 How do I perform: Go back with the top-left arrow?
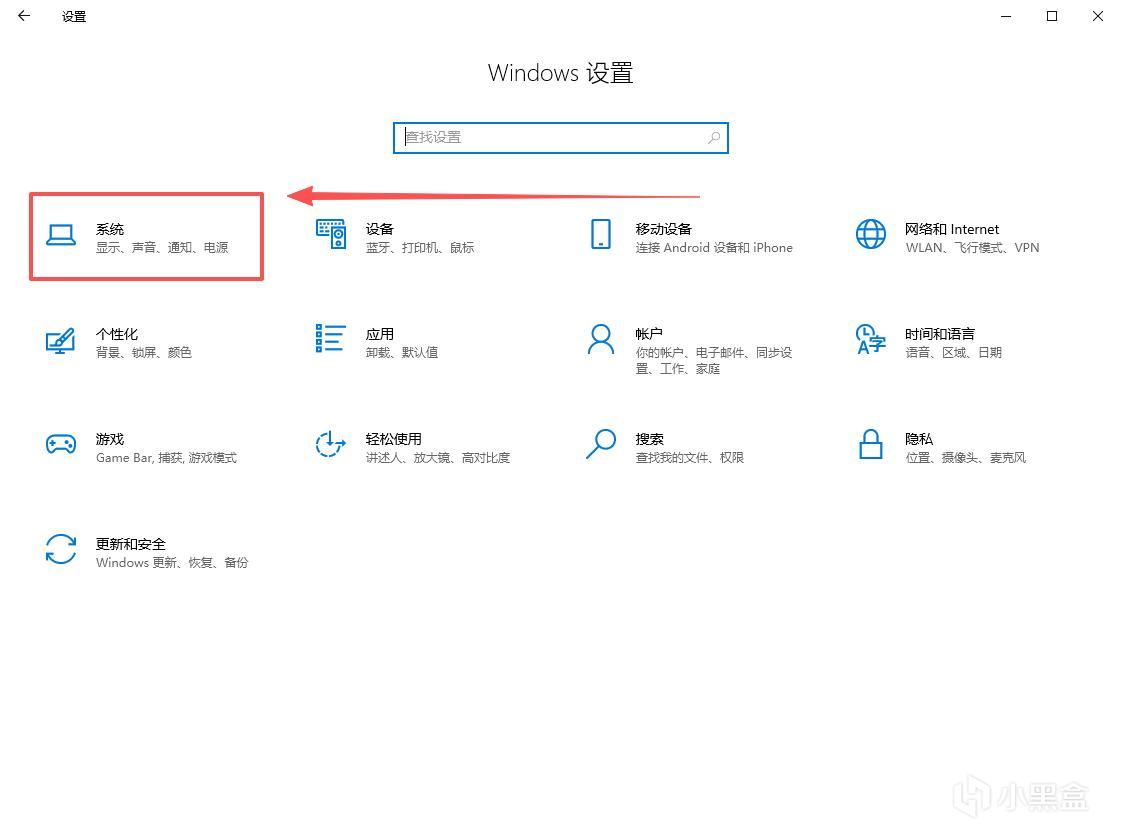pyautogui.click(x=24, y=16)
